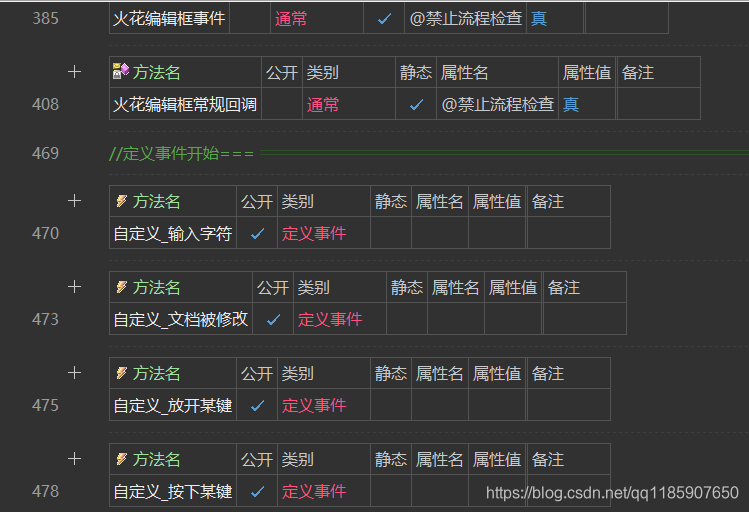Select method name 自定义_放开某键
749x512 pixels.
pos(172,405)
